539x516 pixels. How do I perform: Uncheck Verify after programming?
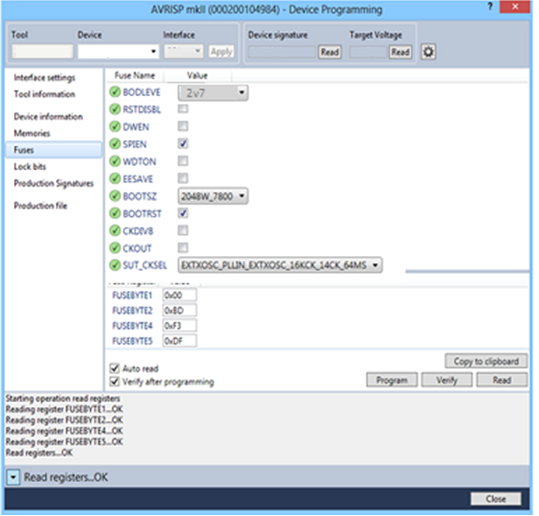114,382
